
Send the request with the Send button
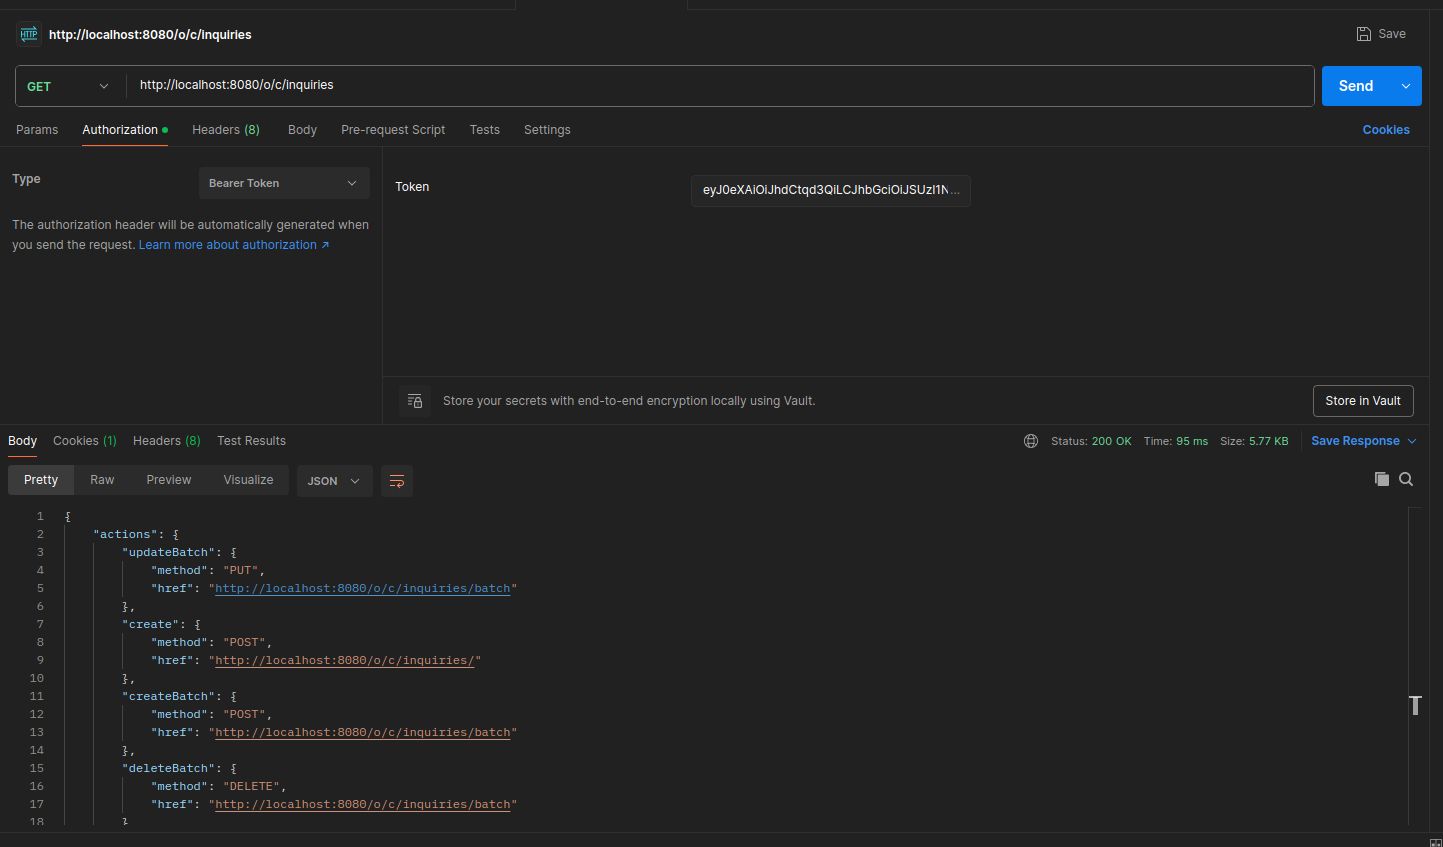1356,86
